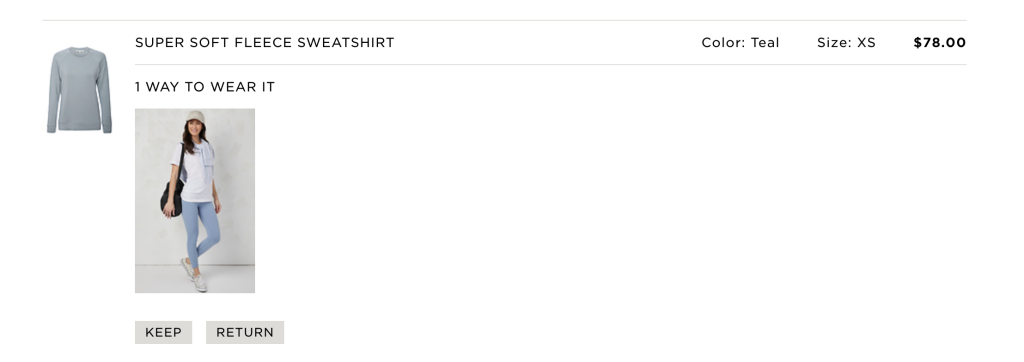The width and height of the screenshot is (1024, 362).
Task: Click the RETURN button
Action: 245,332
